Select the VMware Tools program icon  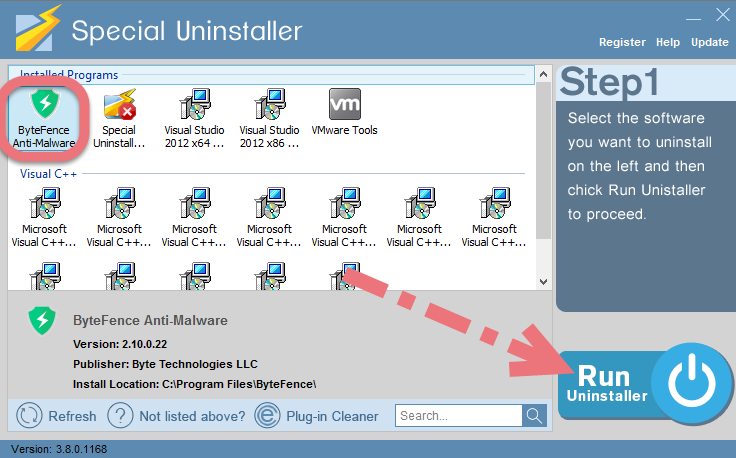[x=345, y=113]
